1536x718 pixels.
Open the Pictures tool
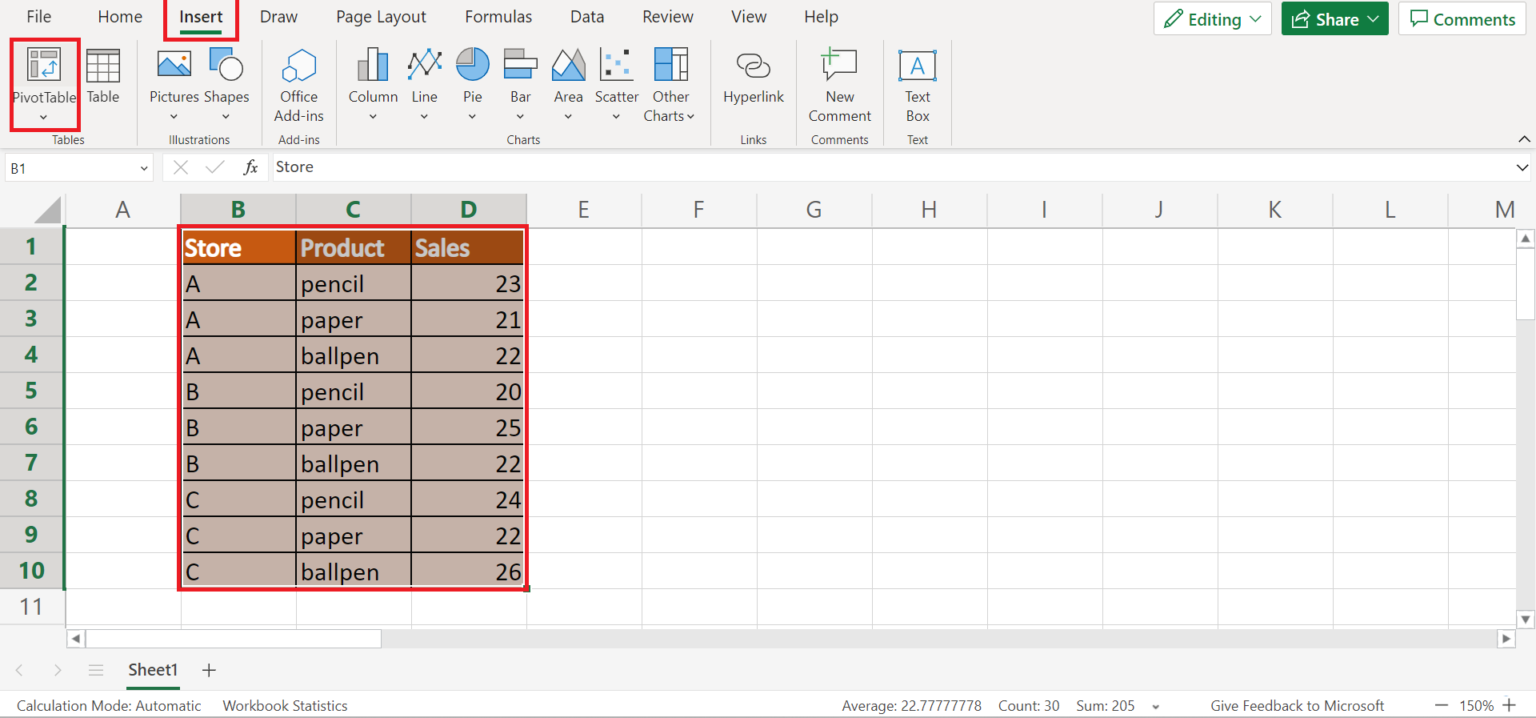173,80
